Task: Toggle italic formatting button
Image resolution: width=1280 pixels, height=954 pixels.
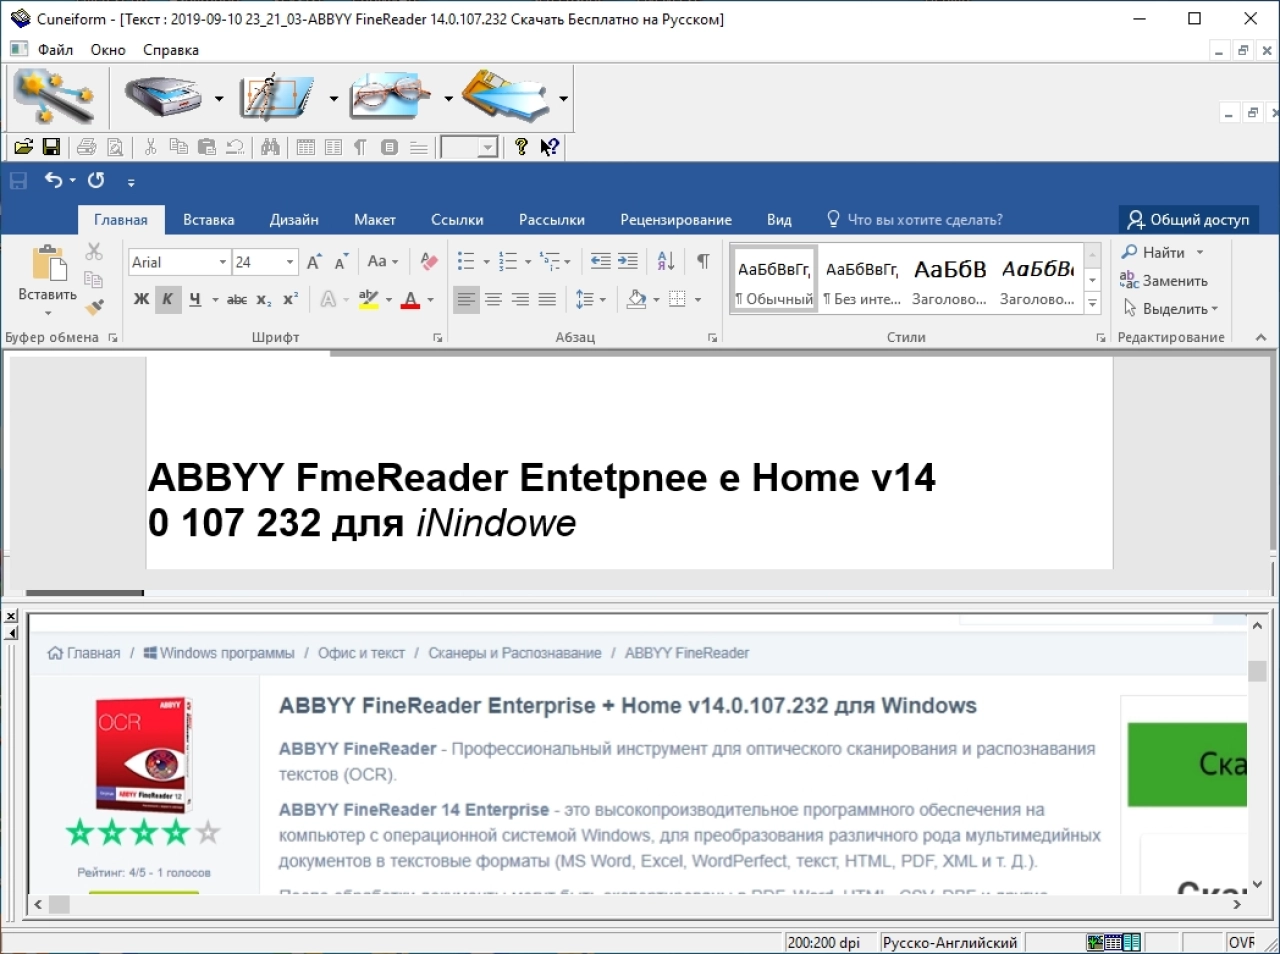Action: (x=168, y=299)
